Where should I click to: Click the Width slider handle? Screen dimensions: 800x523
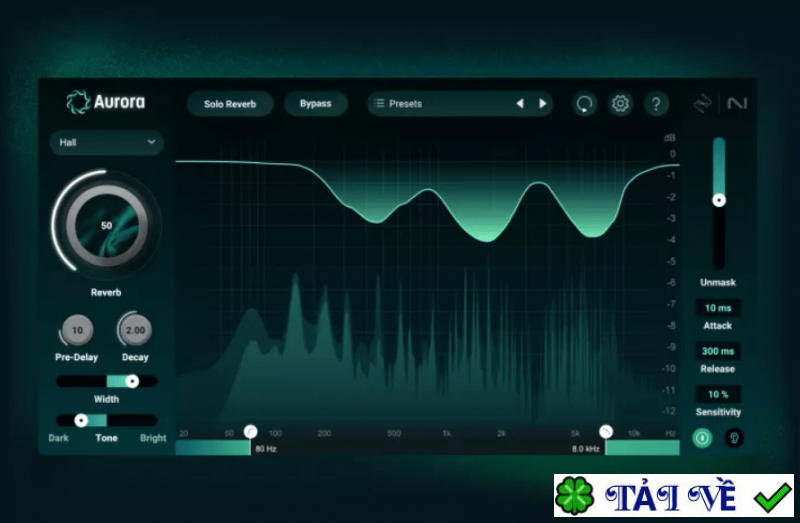(x=132, y=381)
